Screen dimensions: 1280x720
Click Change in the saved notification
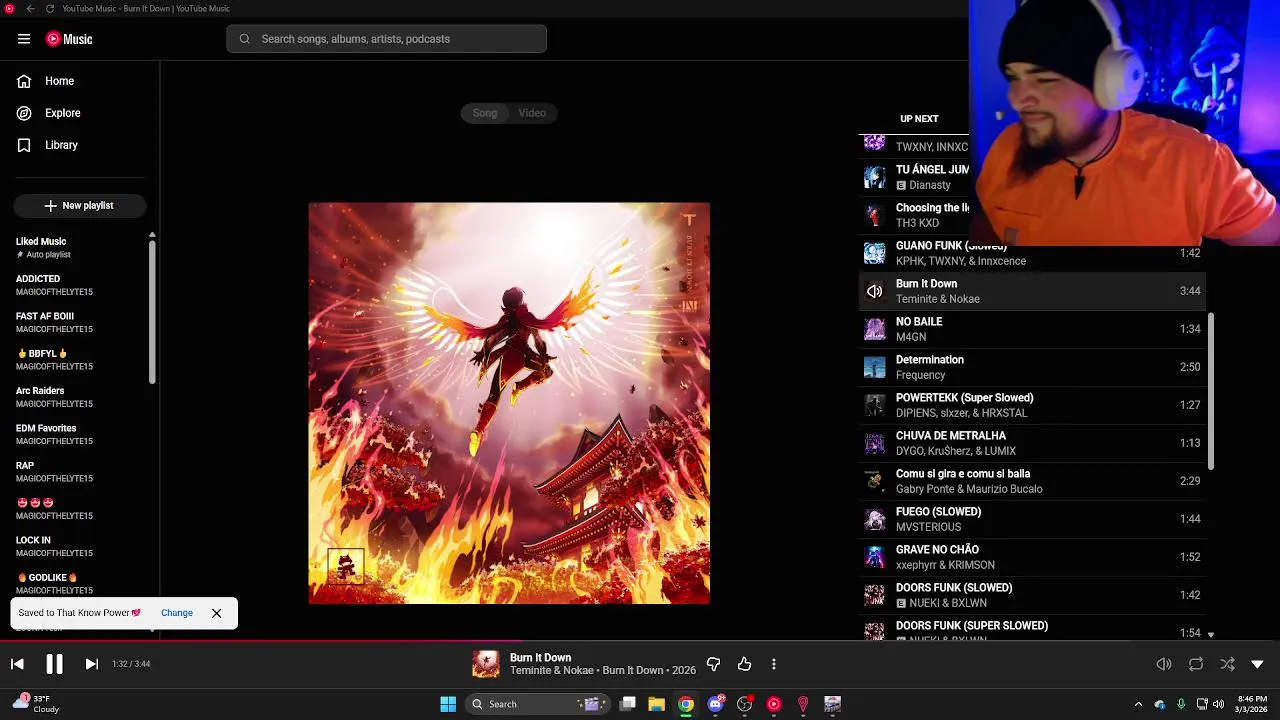tap(177, 613)
